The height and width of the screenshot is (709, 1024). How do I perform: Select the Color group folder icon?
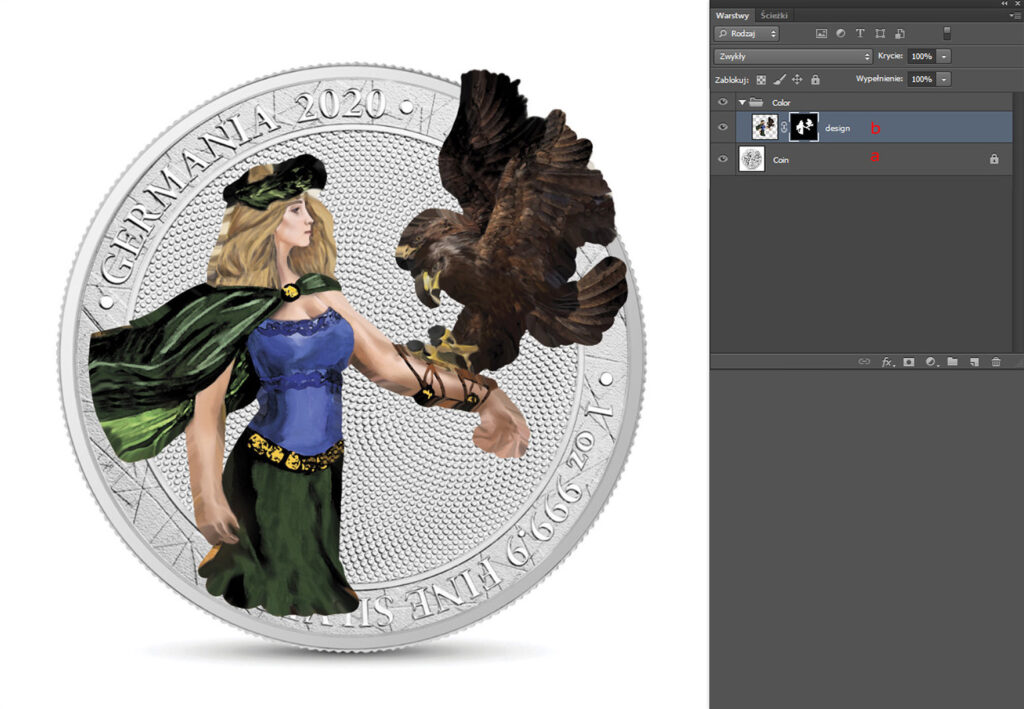[x=756, y=102]
